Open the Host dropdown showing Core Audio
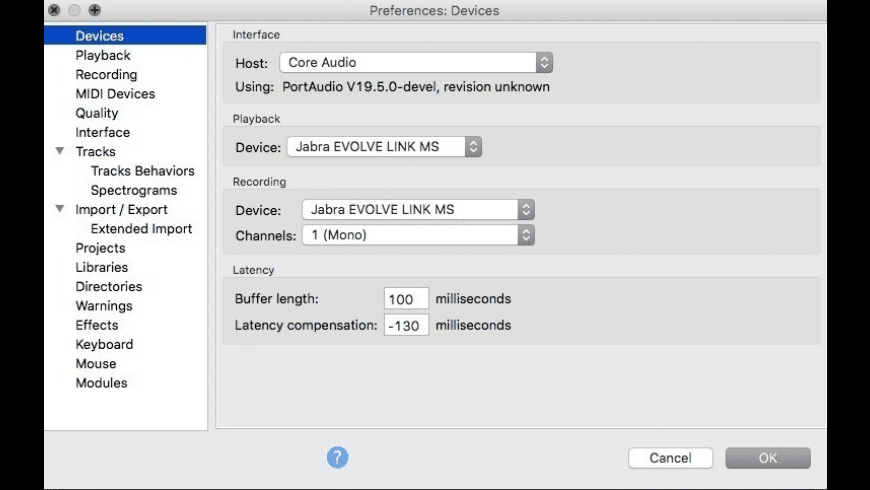 point(416,62)
